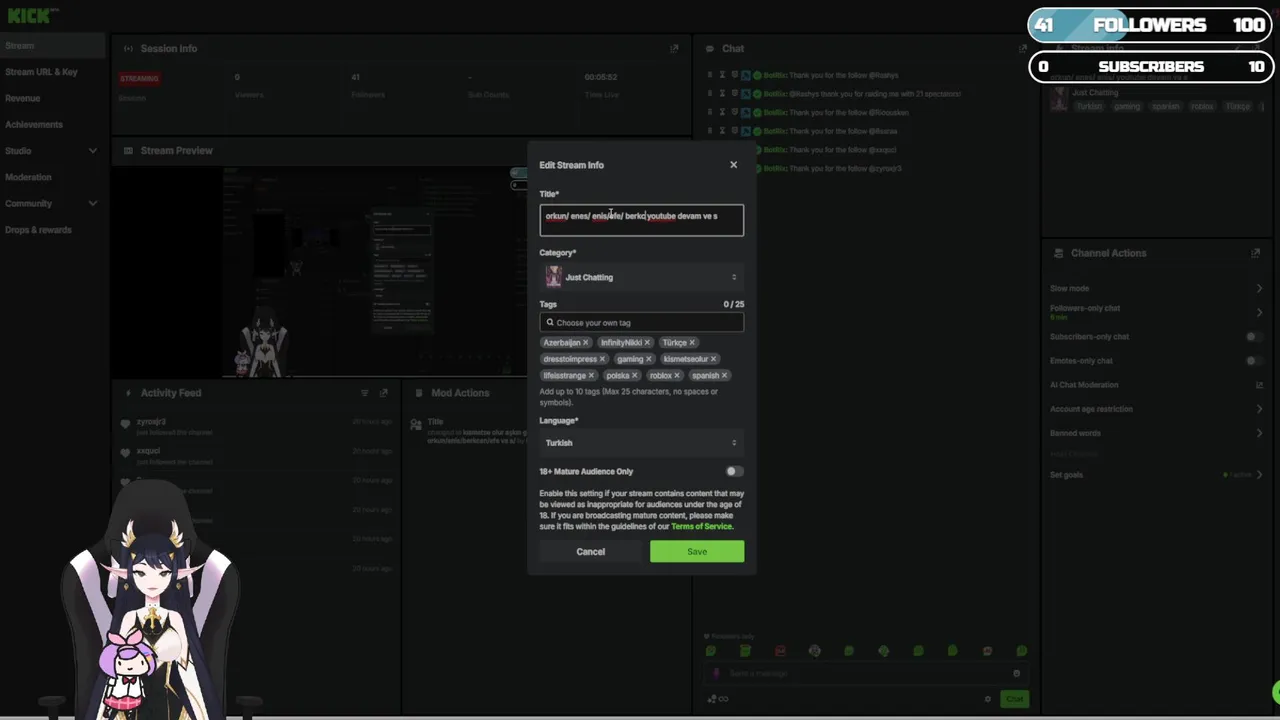Pop out the Channel Actions panel
Image resolution: width=1280 pixels, height=720 pixels.
click(1255, 253)
